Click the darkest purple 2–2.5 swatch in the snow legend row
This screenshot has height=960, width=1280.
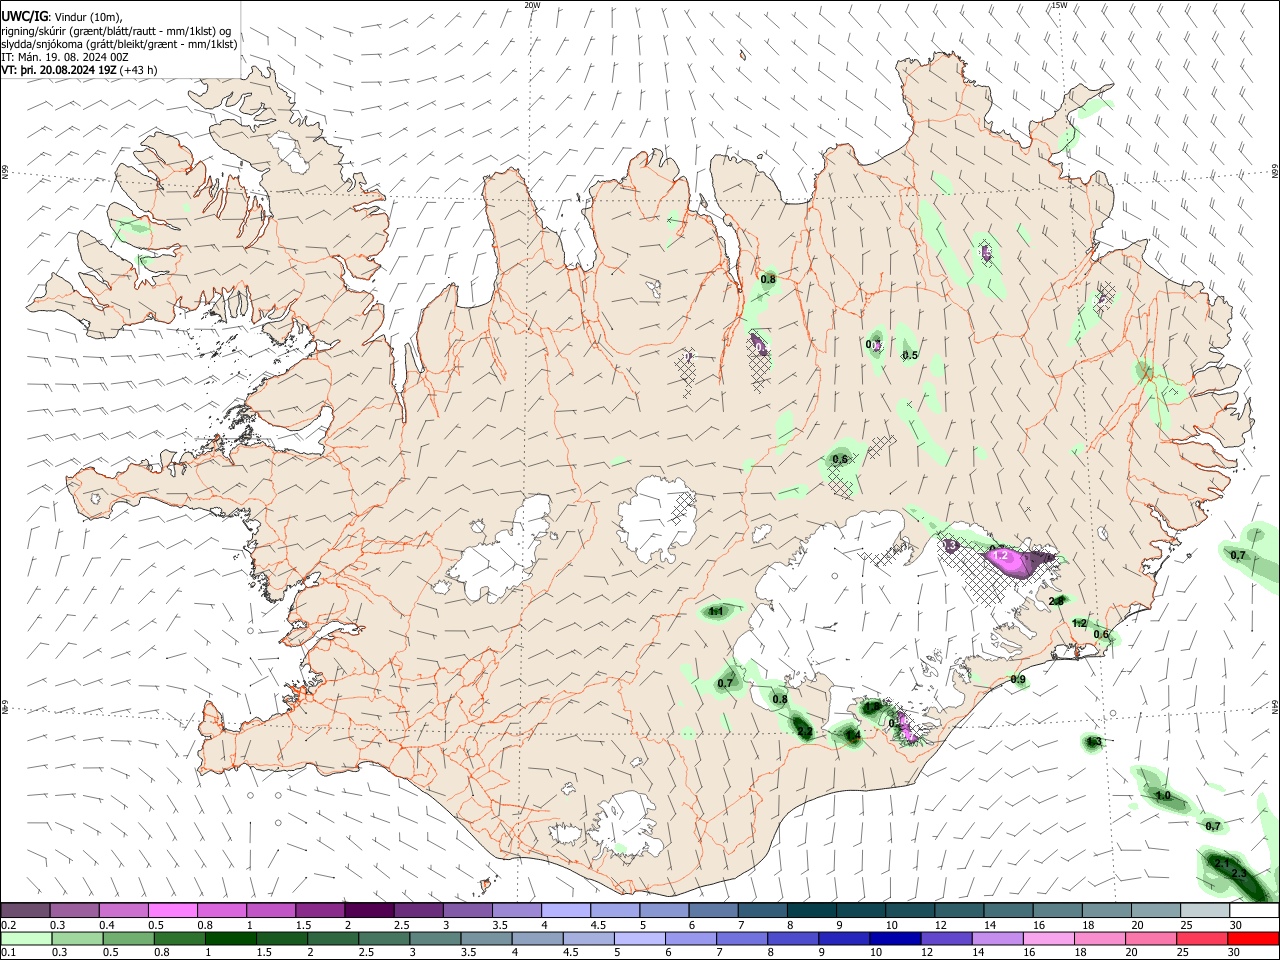(x=369, y=911)
